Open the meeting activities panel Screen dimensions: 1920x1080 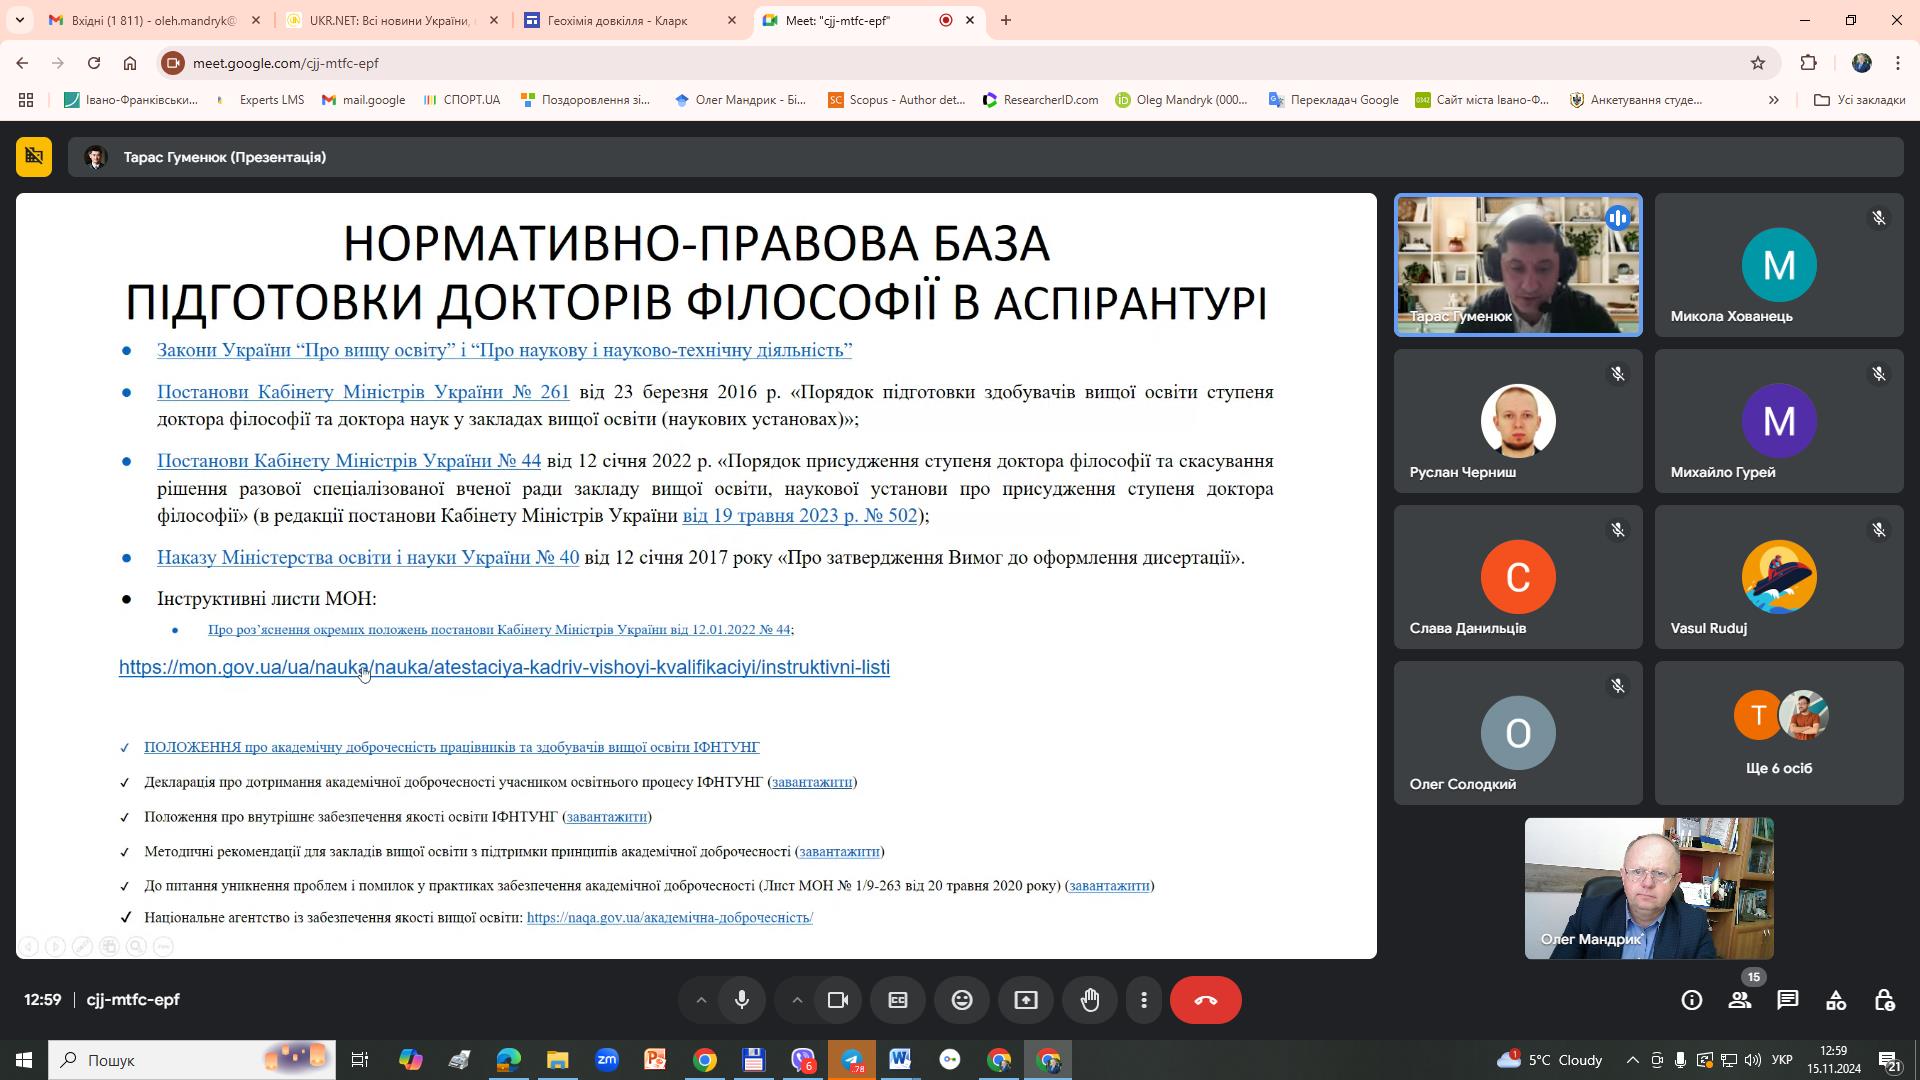(x=1836, y=999)
